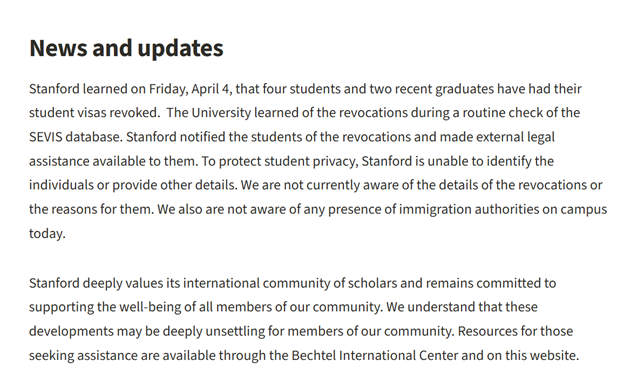Click the word "today." ending first paragraph
Screen dimensions: 624x388
(47, 234)
